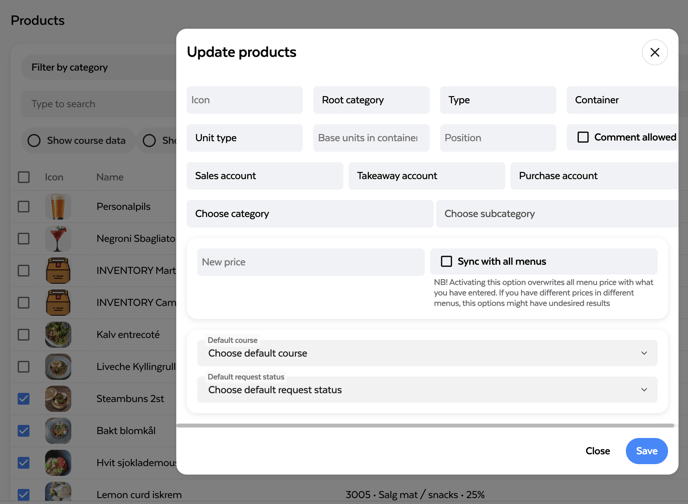Open the Unit type dropdown
This screenshot has height=504, width=688.
pos(244,138)
